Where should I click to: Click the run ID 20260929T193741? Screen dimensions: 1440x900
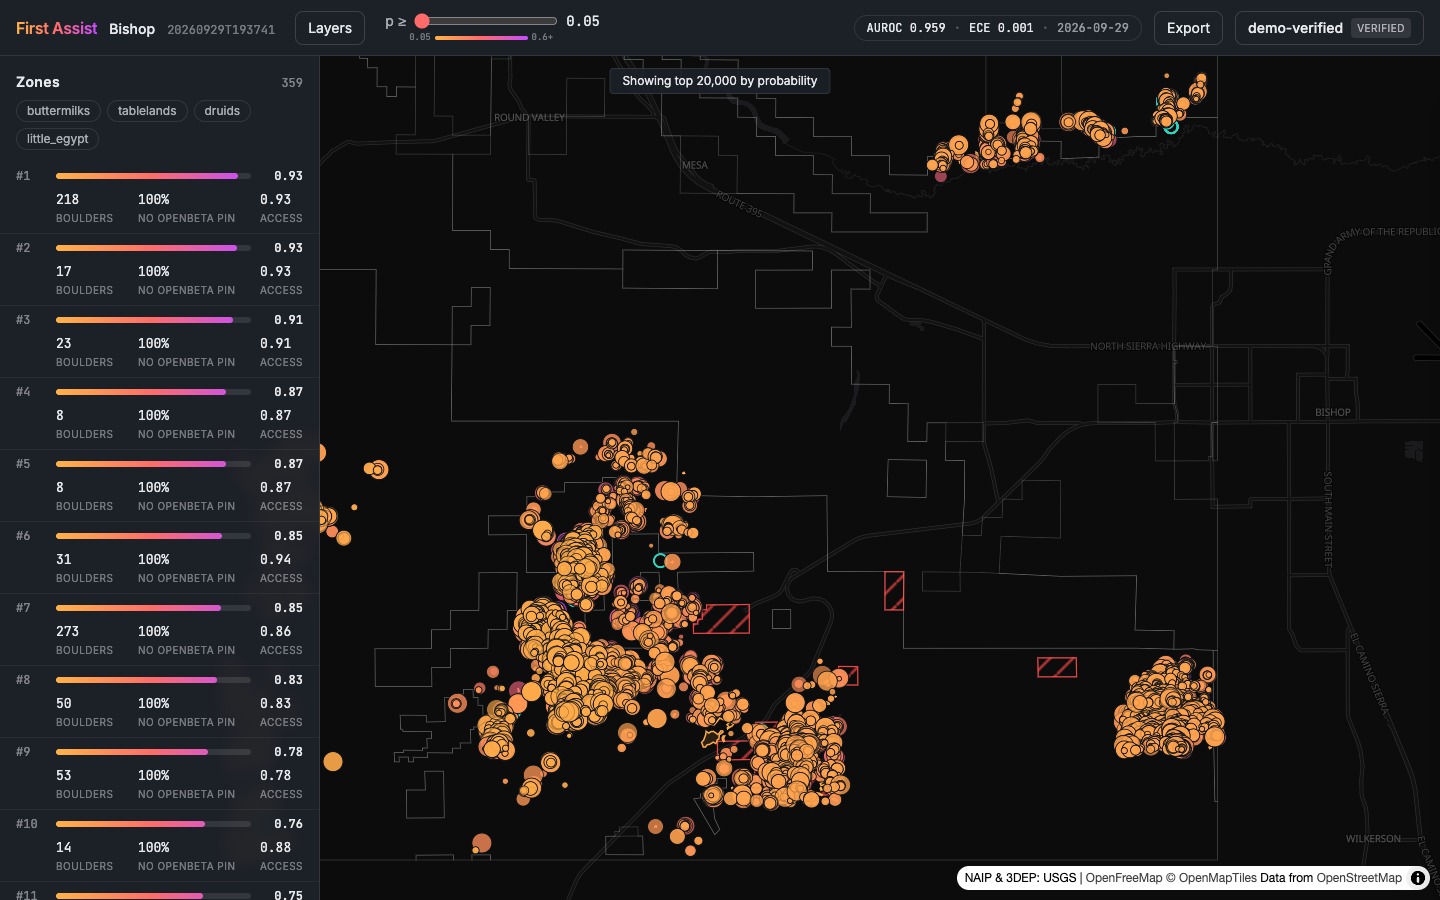221,29
